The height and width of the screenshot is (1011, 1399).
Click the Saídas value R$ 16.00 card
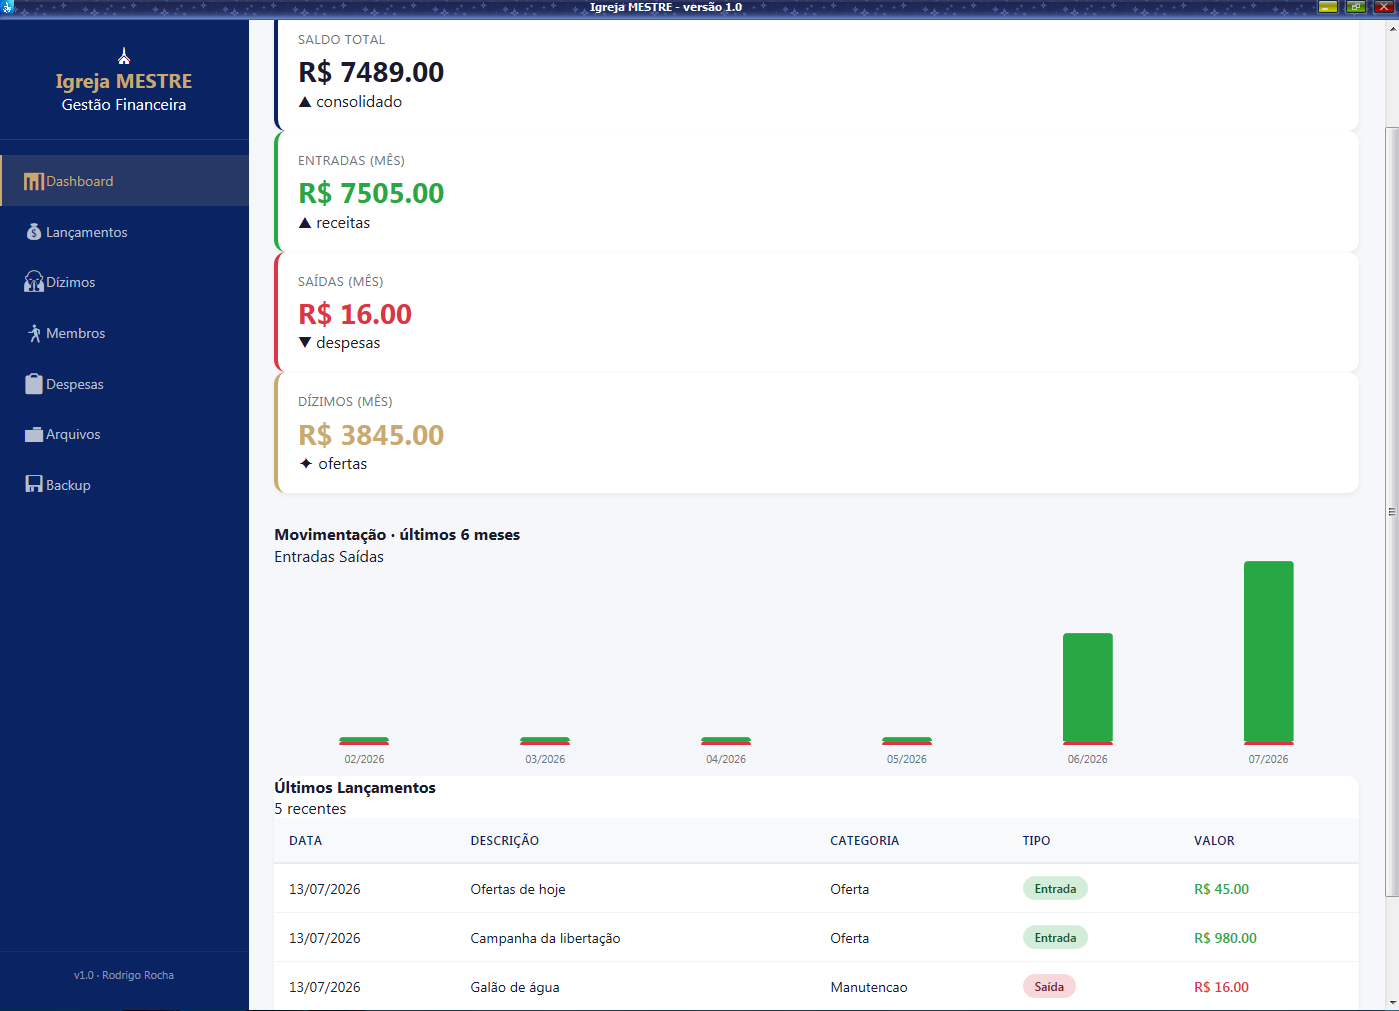(x=355, y=314)
